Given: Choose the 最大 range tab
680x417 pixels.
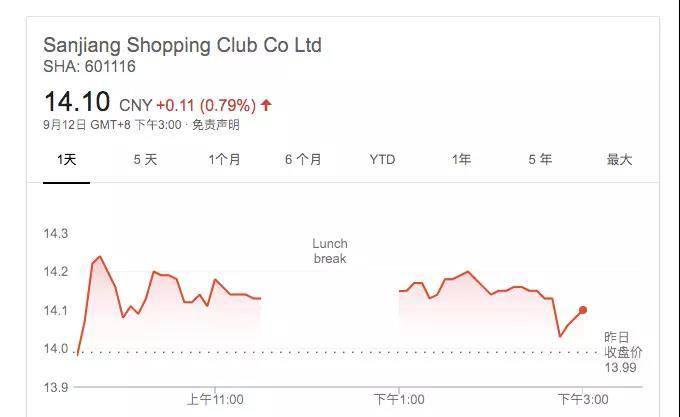Looking at the screenshot, I should (x=619, y=160).
